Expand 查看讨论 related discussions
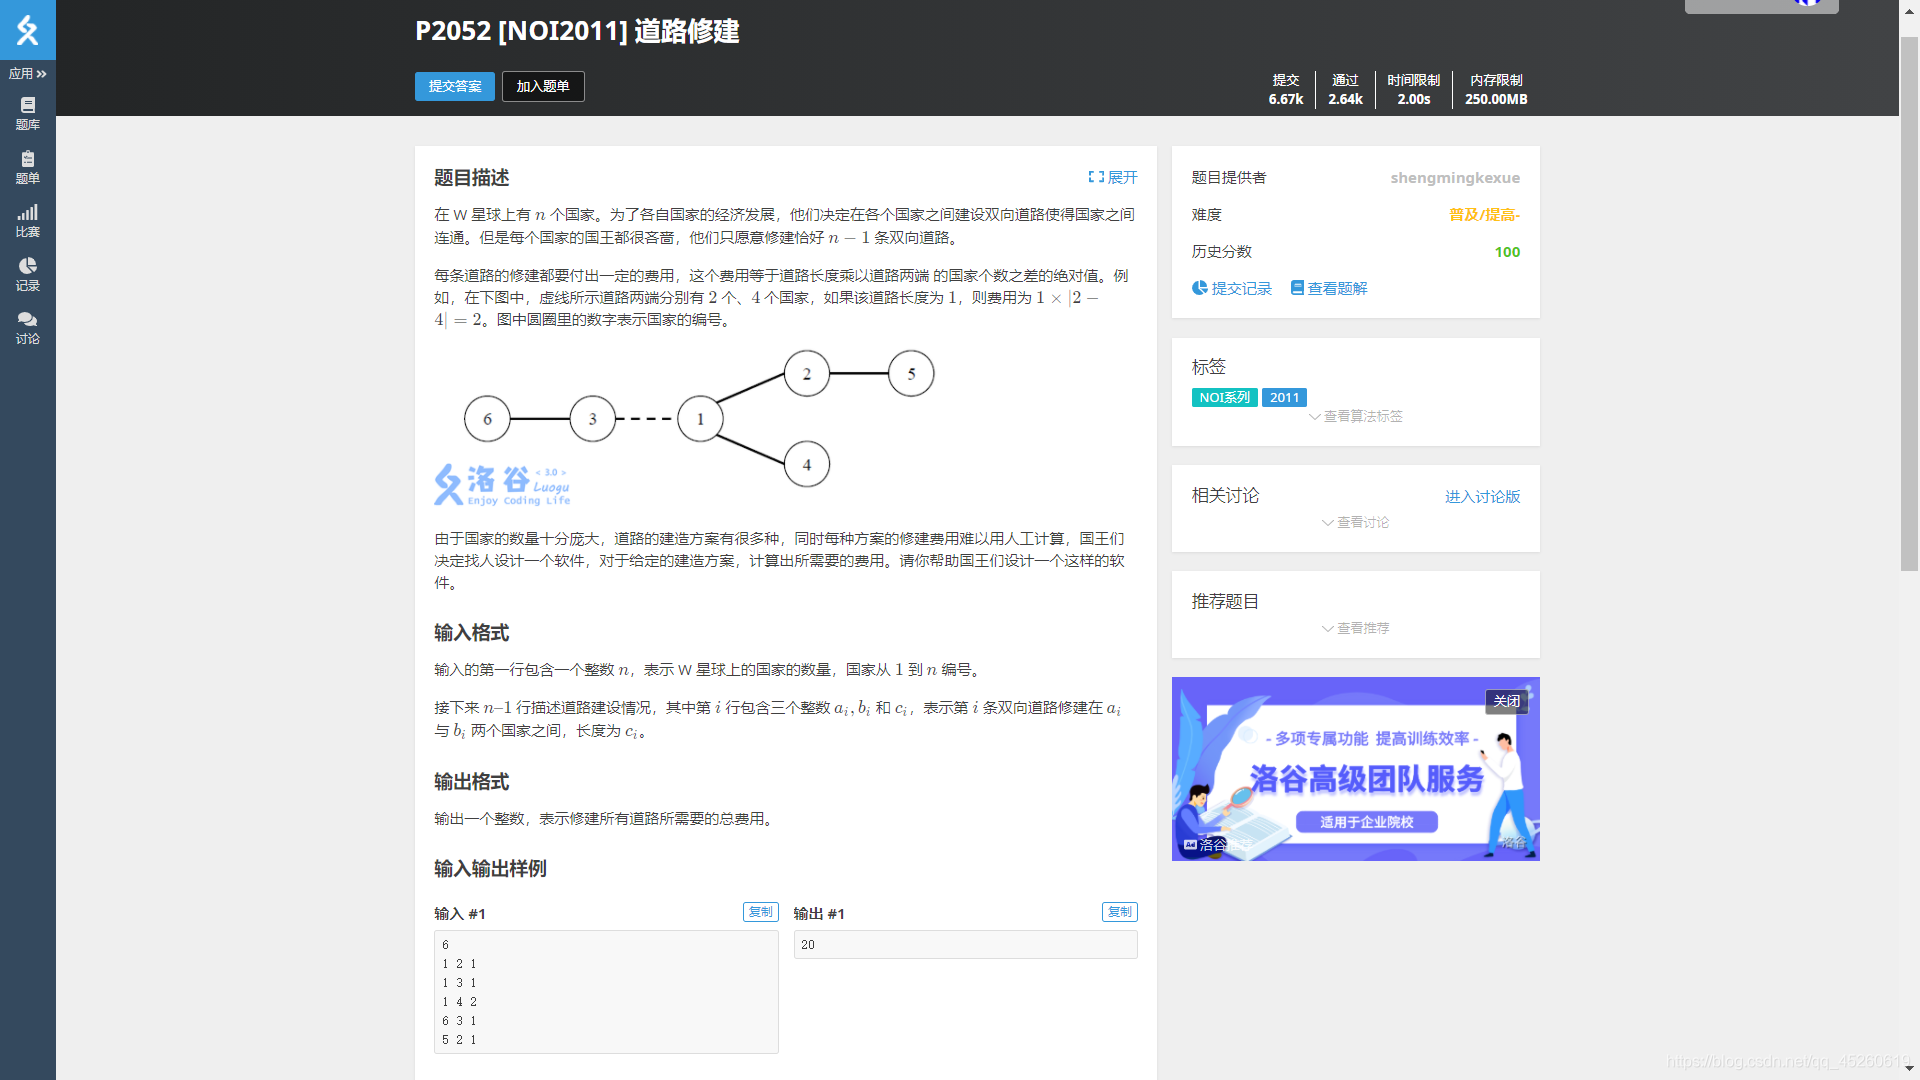The height and width of the screenshot is (1080, 1920). pyautogui.click(x=1355, y=522)
